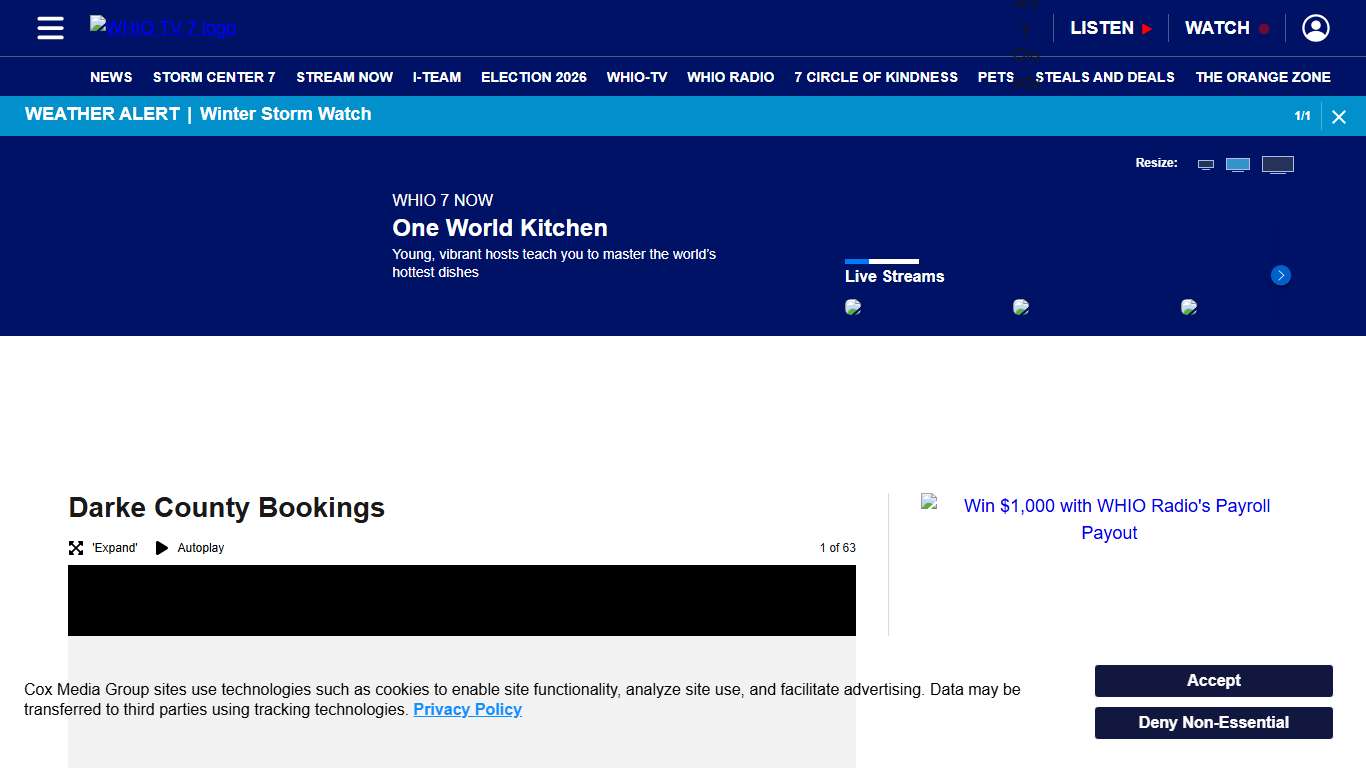This screenshot has height=768, width=1366.
Task: Click the Live Streams progress indicator bar
Action: pos(881,261)
